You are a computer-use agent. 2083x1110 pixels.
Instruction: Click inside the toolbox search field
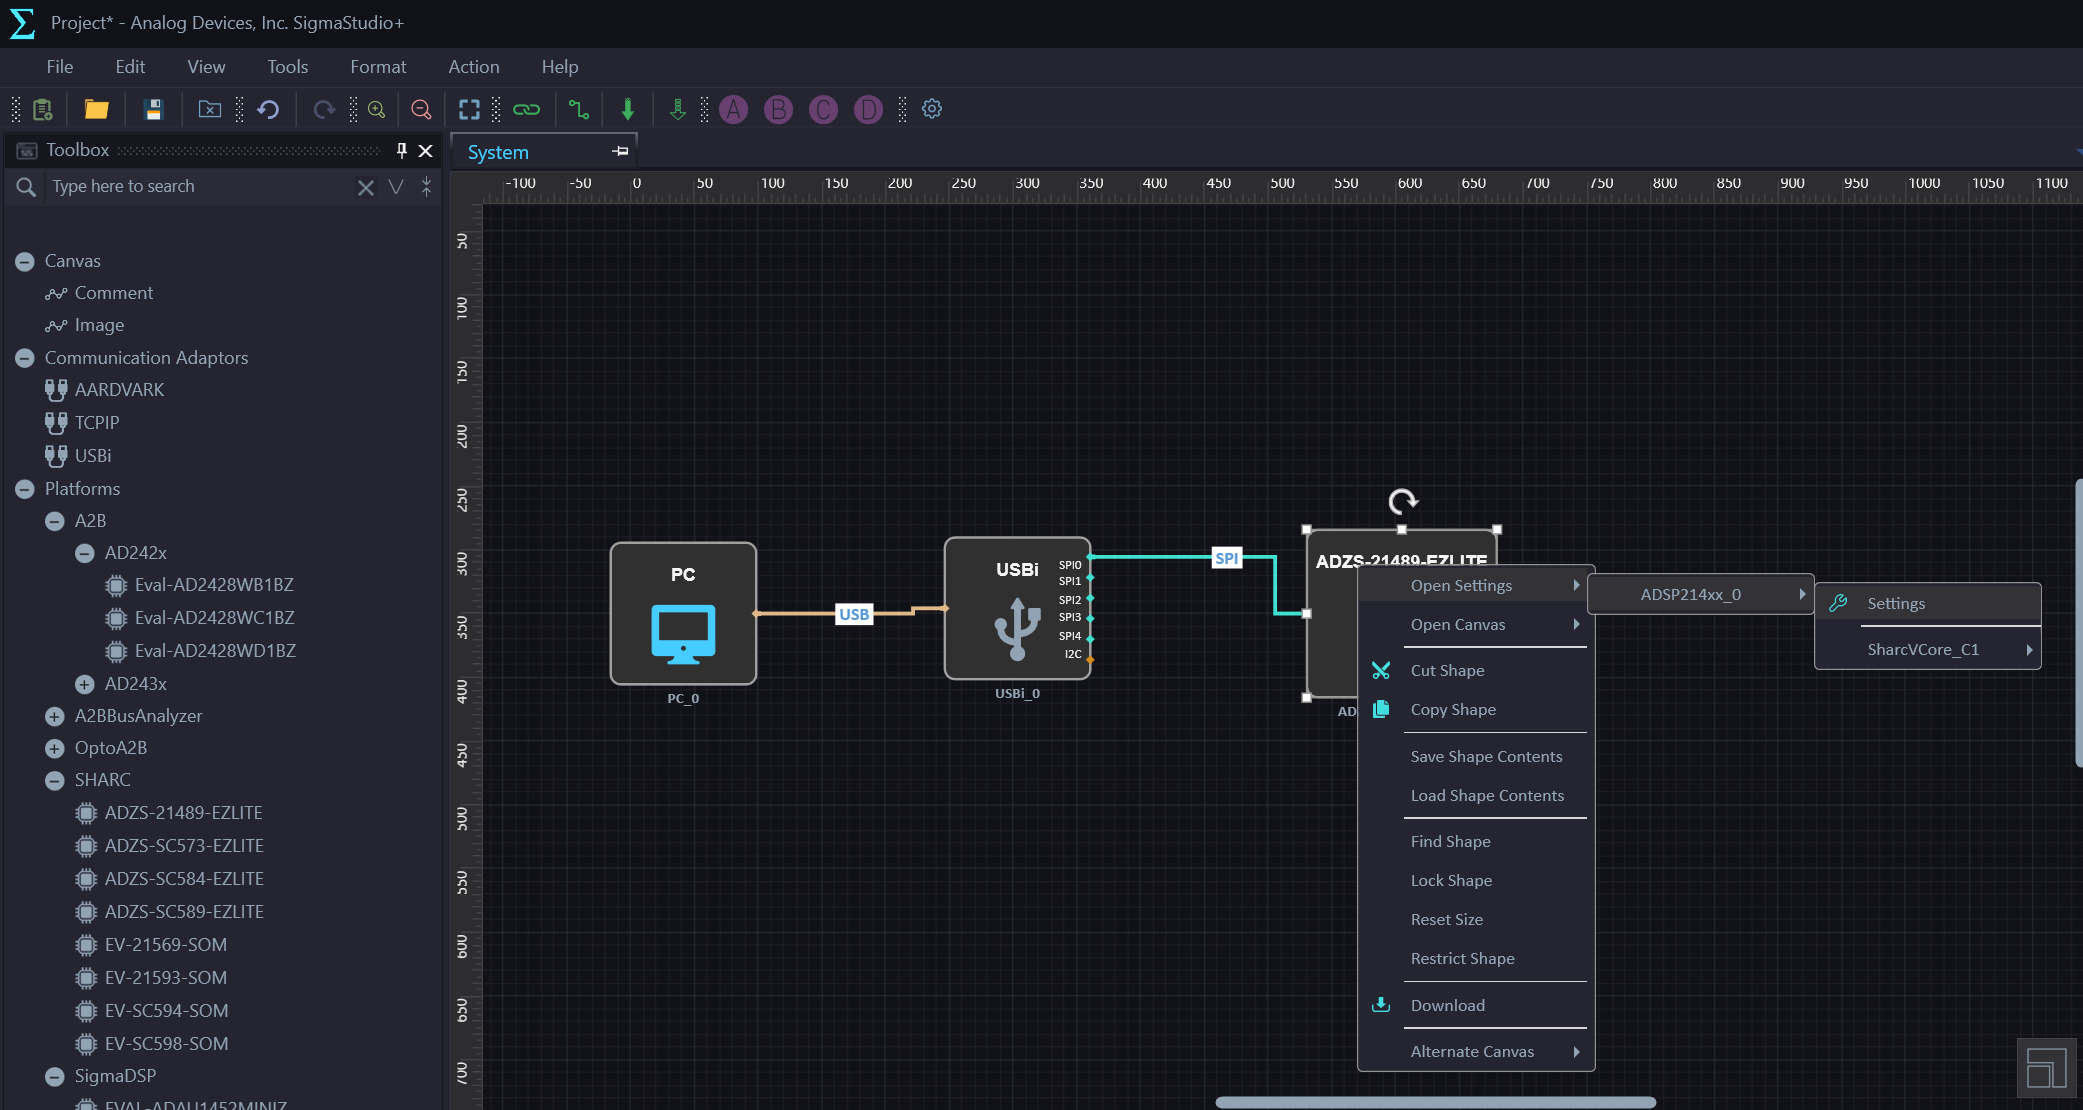pos(200,186)
